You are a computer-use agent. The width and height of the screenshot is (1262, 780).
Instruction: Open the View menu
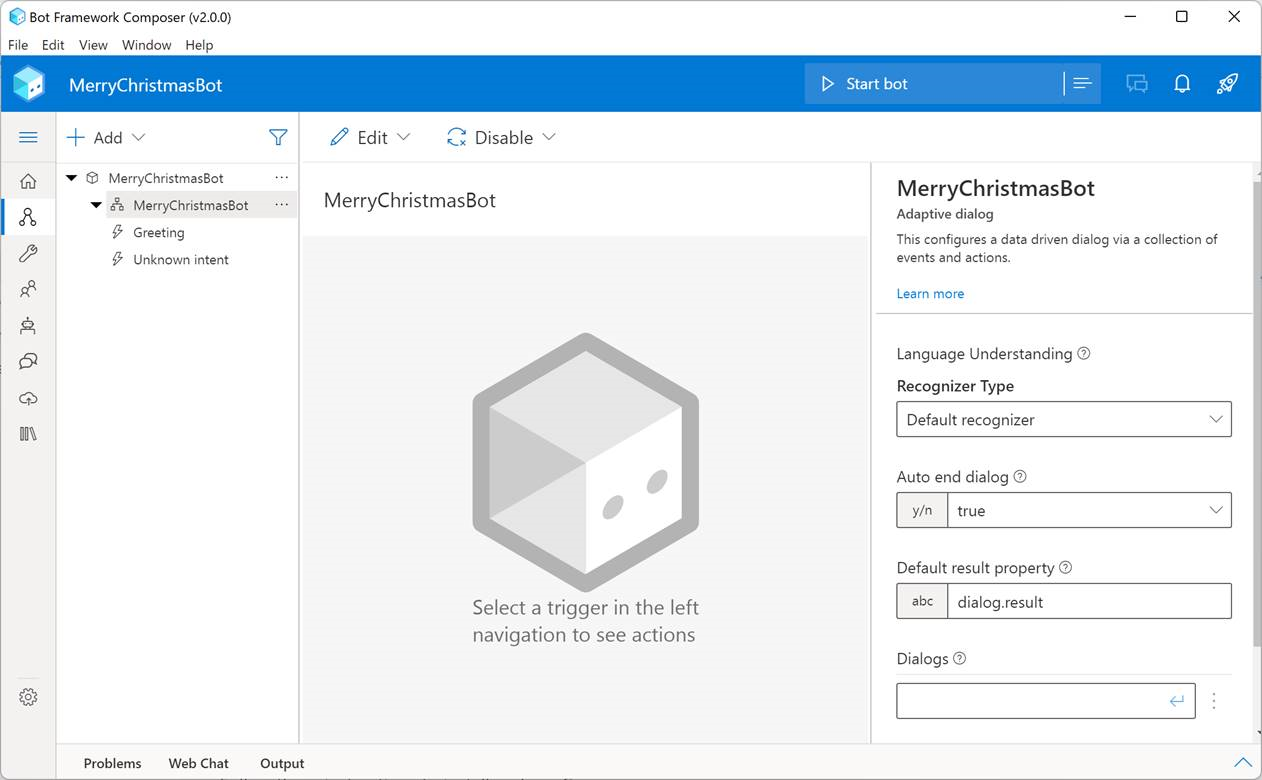[x=93, y=45]
